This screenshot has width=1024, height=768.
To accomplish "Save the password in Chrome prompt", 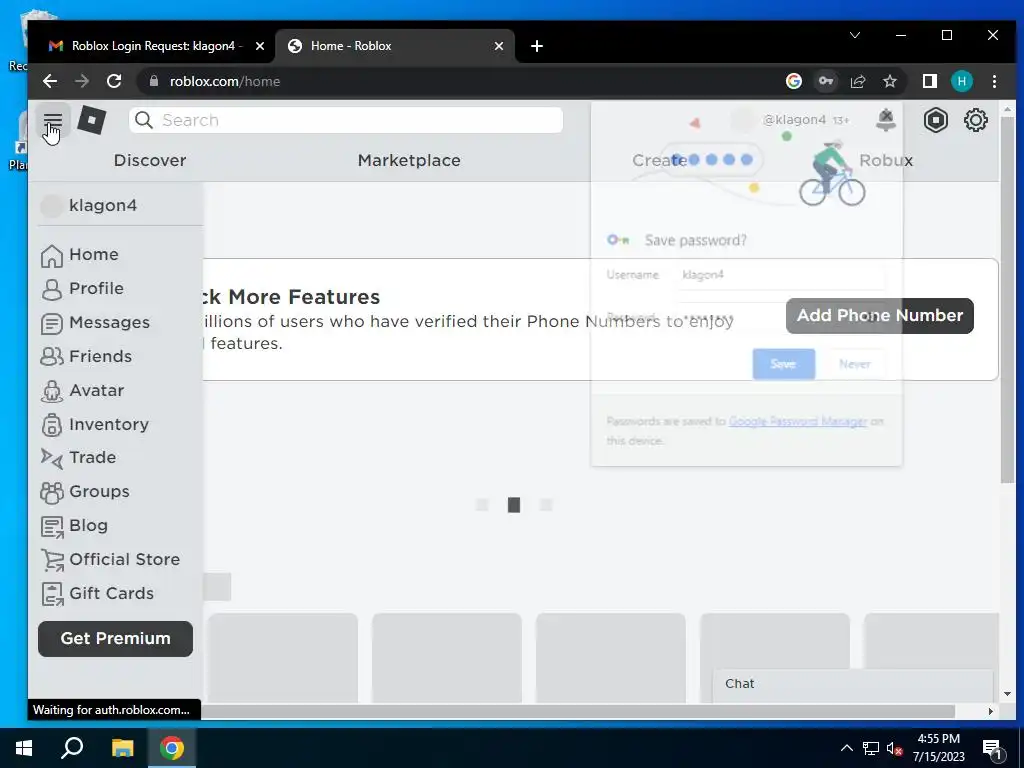I will click(x=783, y=364).
